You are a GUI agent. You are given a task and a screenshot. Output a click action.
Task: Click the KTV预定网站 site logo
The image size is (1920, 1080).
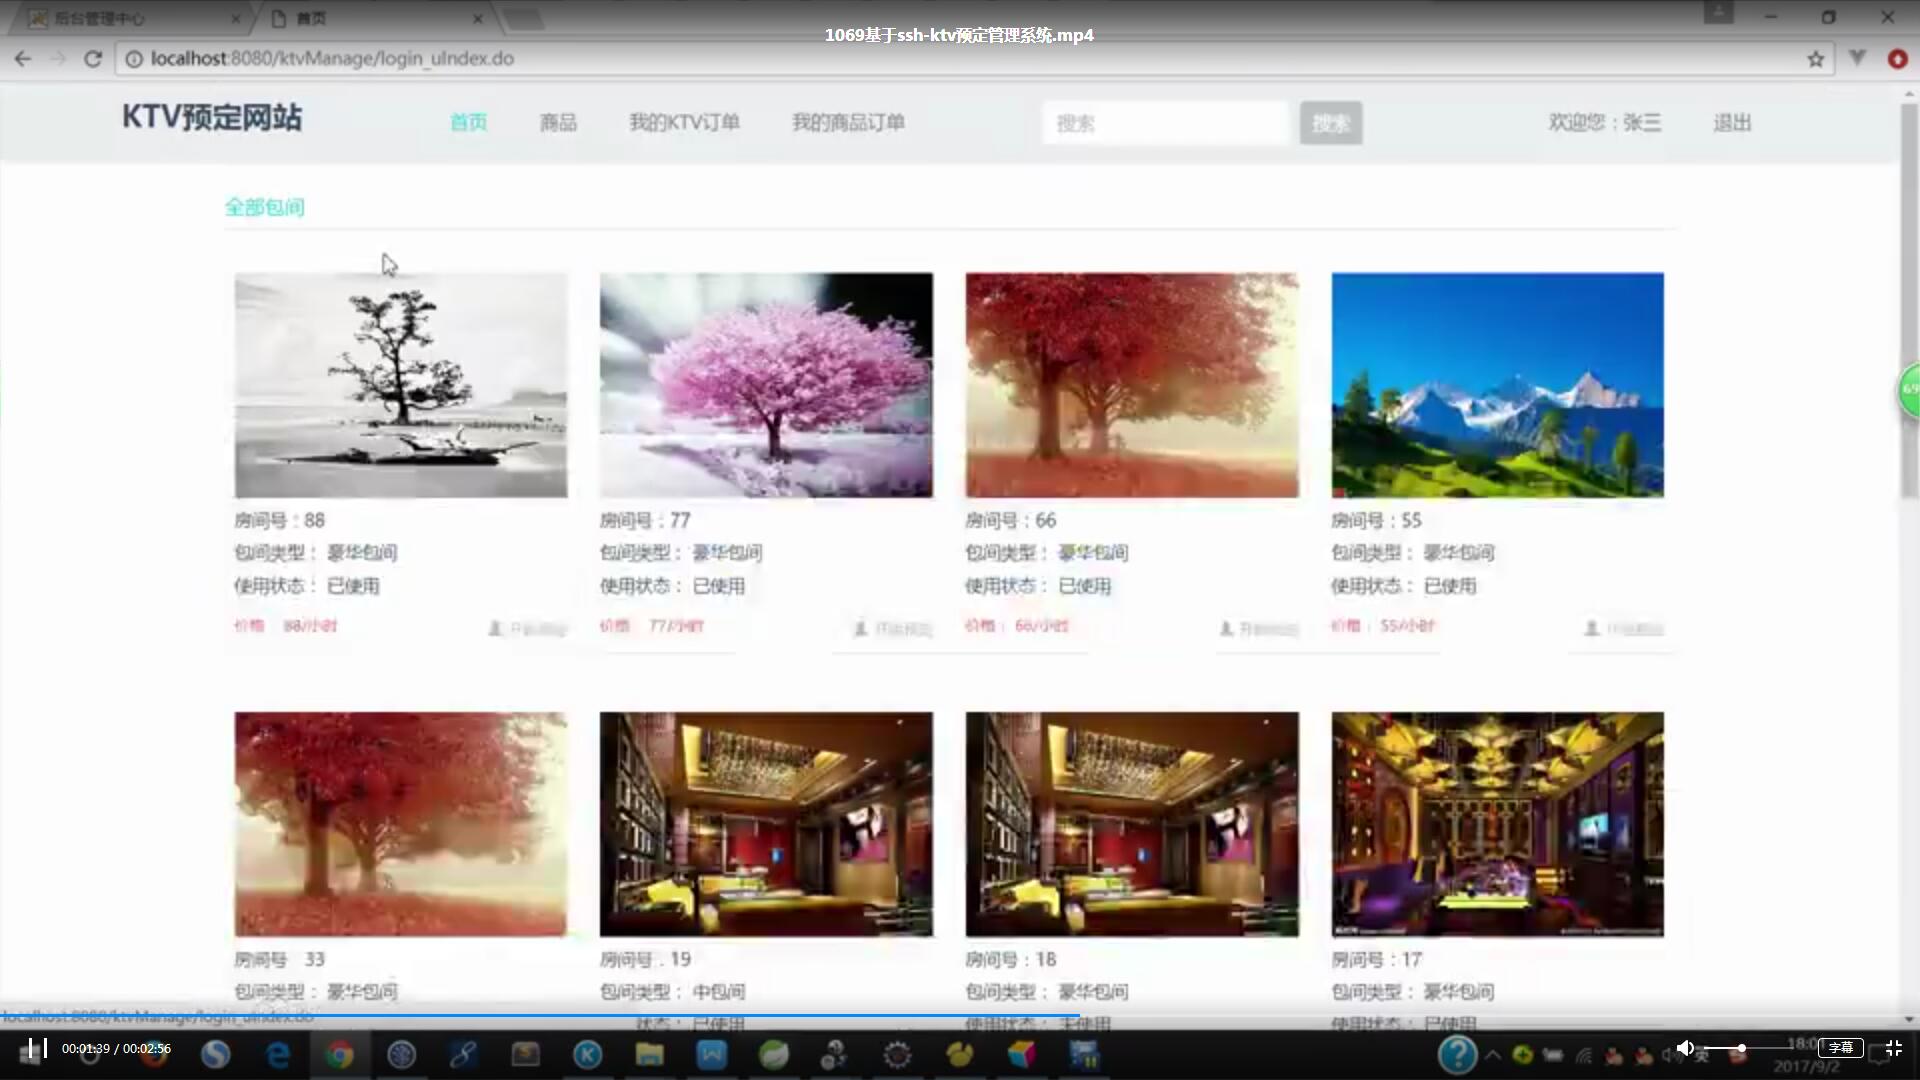212,117
